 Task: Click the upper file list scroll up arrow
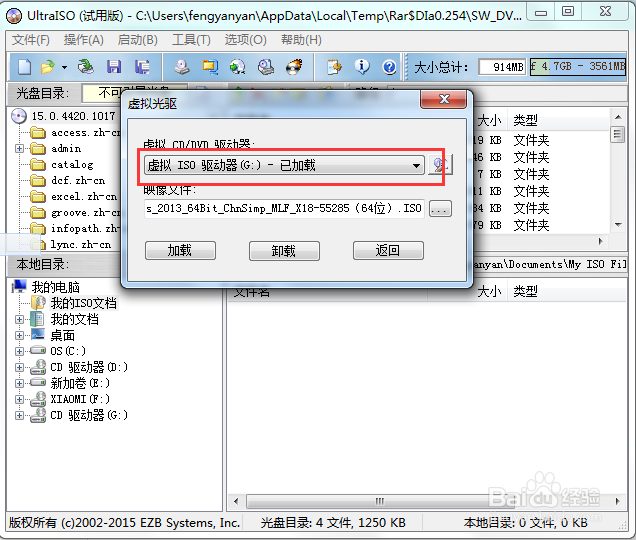[618, 117]
